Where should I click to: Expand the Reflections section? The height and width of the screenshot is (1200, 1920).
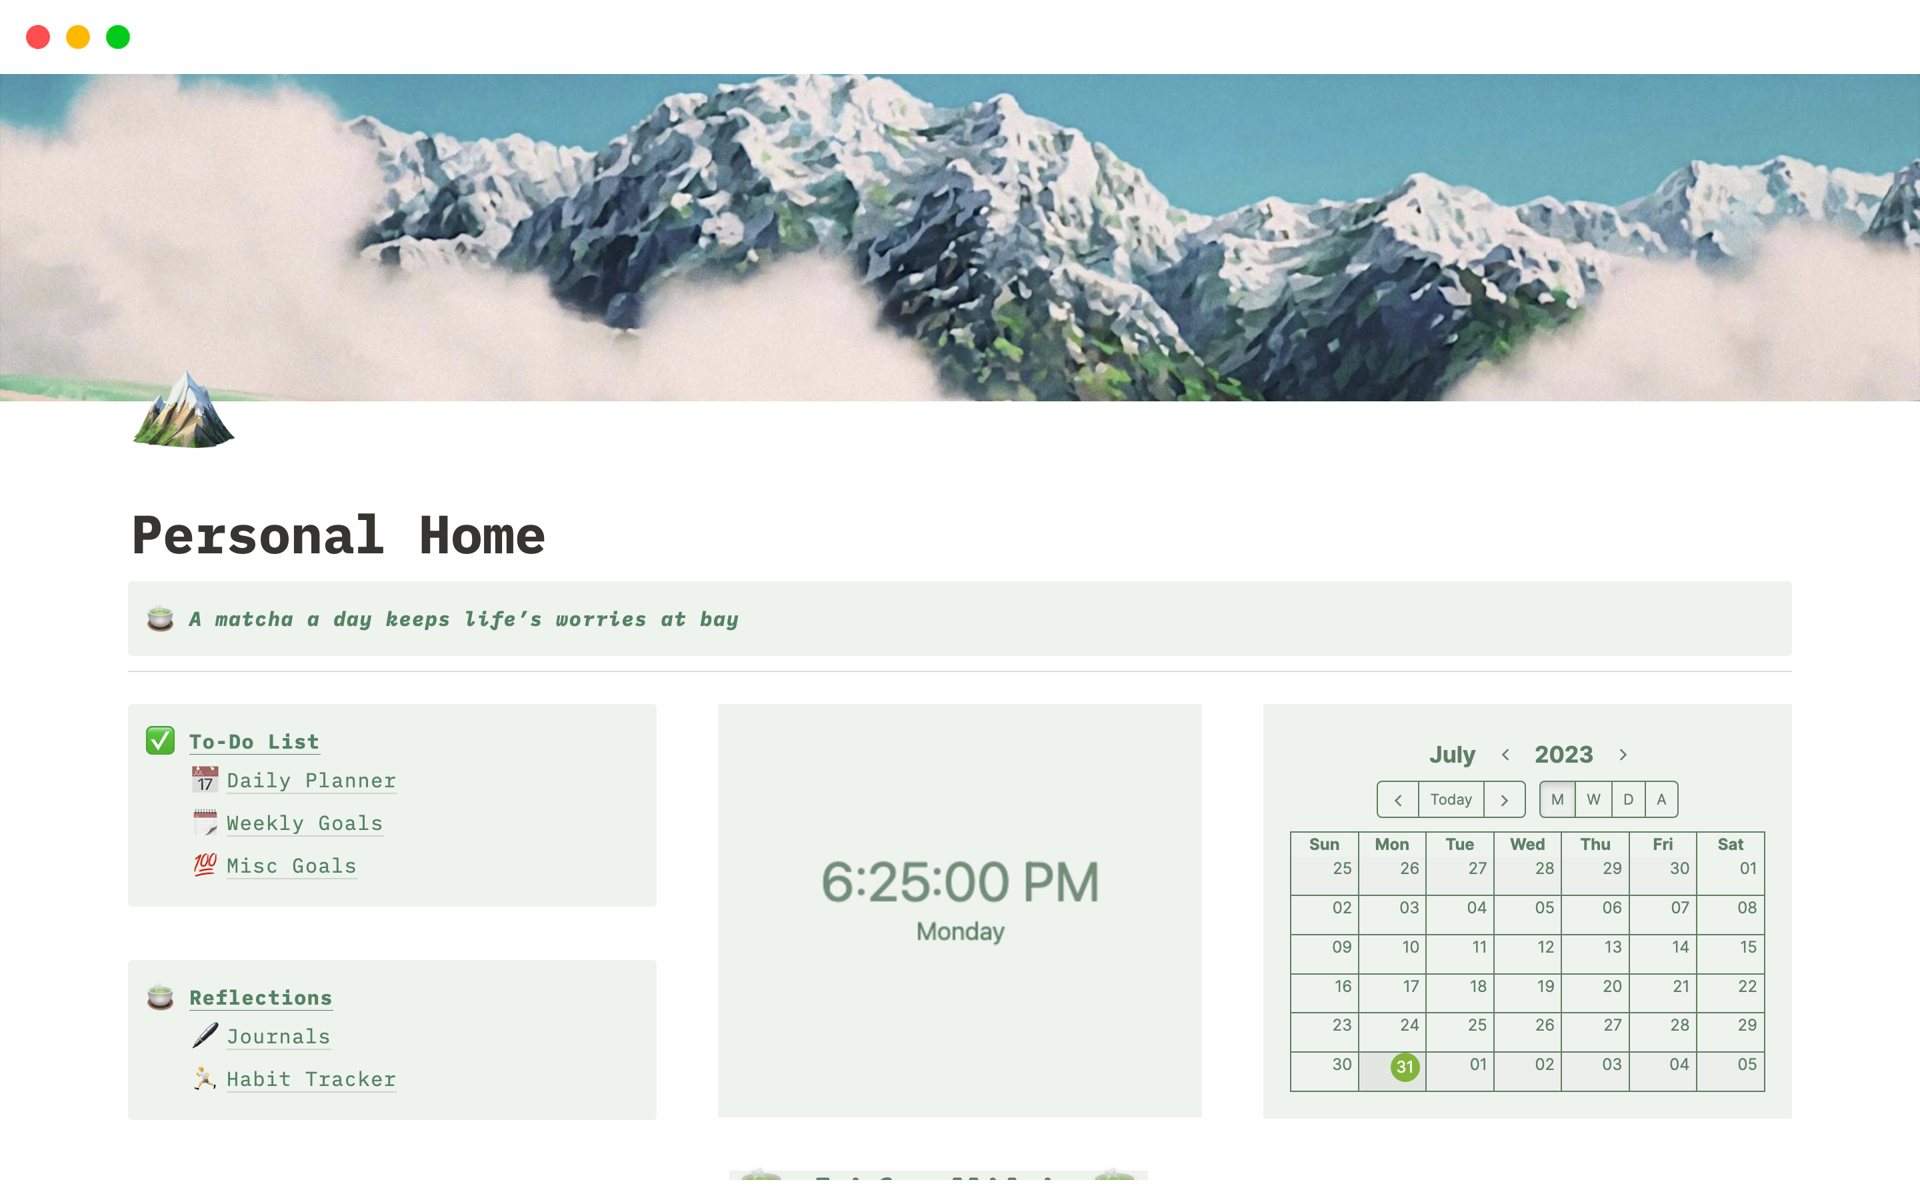point(260,995)
